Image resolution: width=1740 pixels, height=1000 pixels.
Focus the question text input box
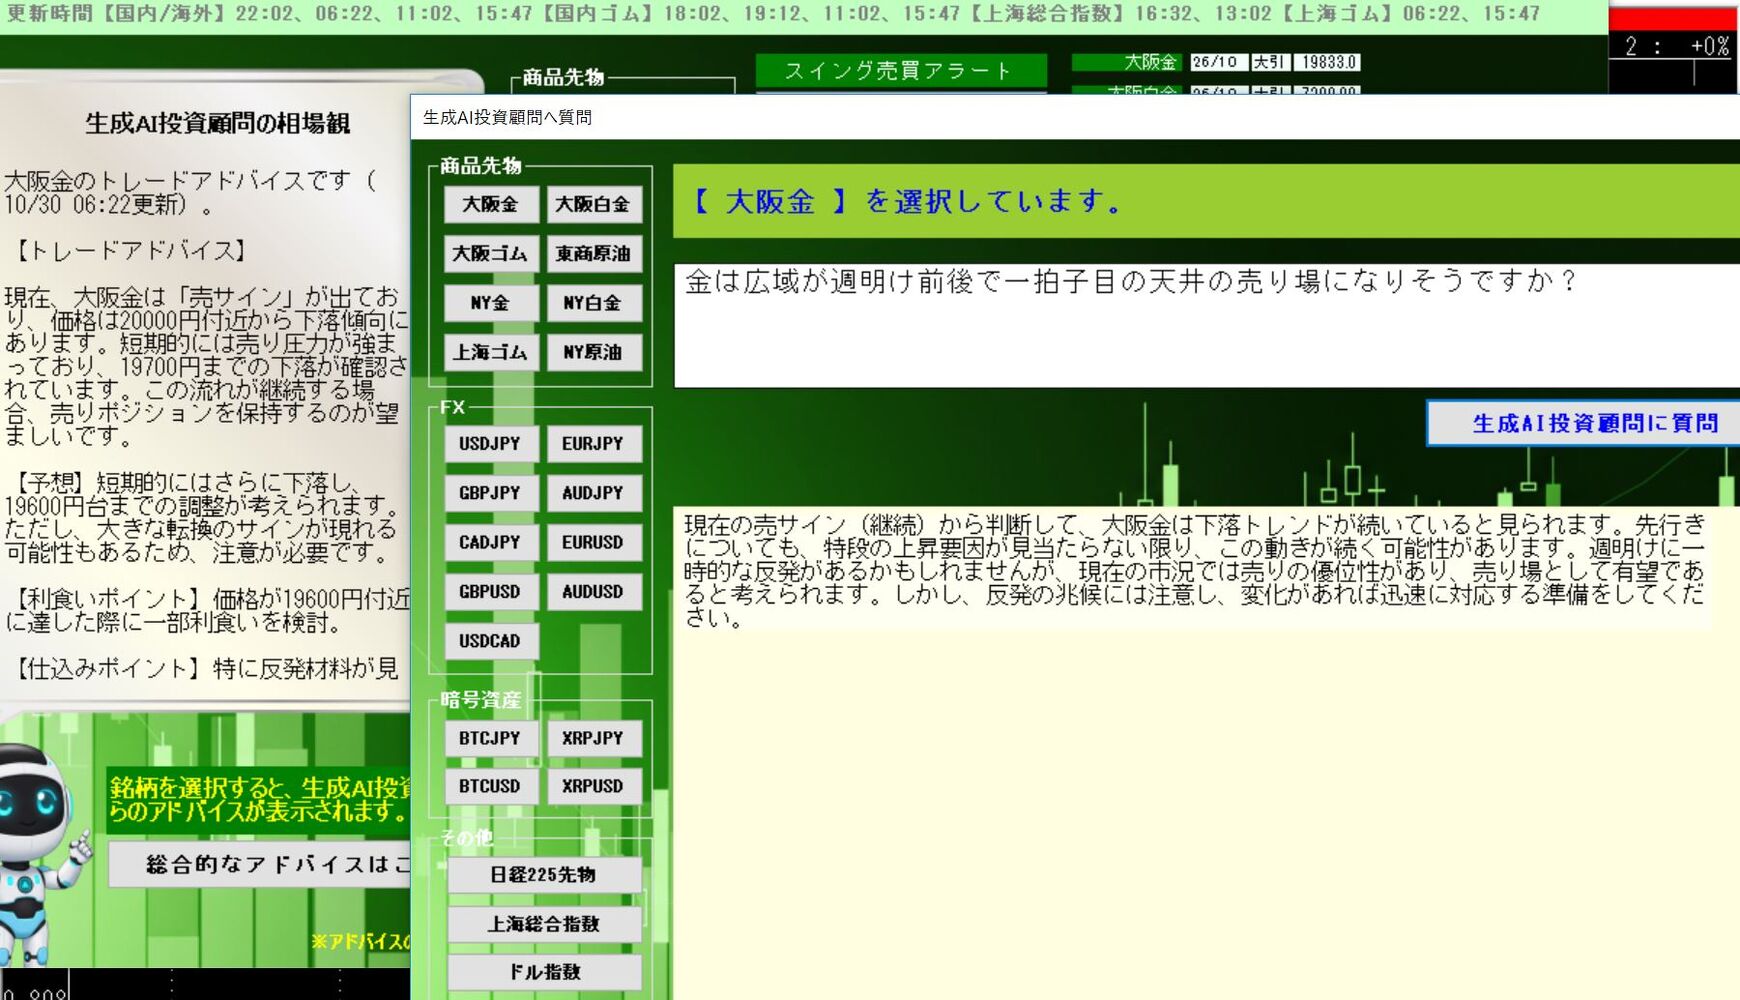(1207, 325)
